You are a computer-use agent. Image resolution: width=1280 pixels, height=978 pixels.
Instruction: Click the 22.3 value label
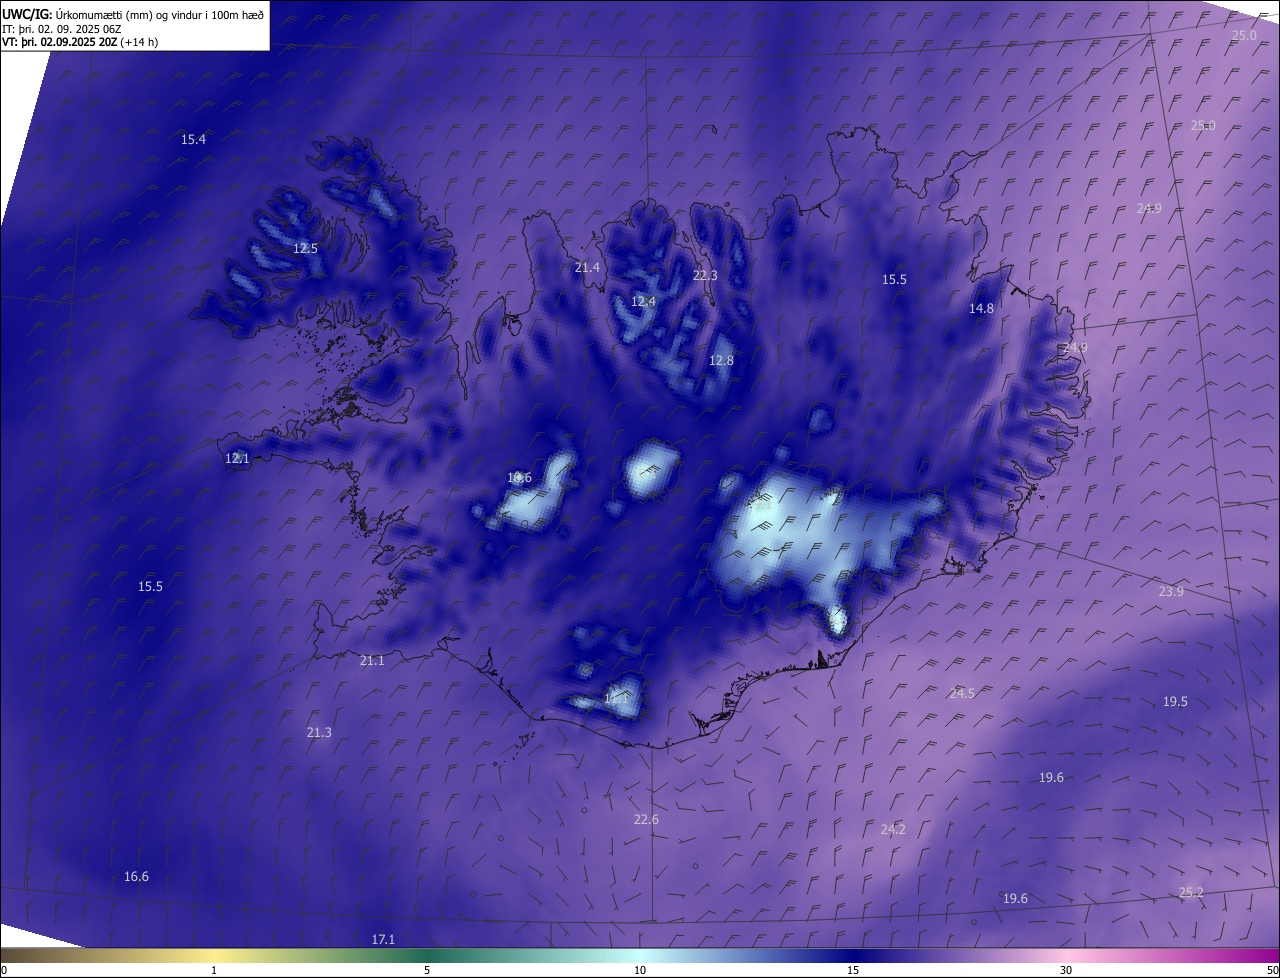click(x=705, y=275)
